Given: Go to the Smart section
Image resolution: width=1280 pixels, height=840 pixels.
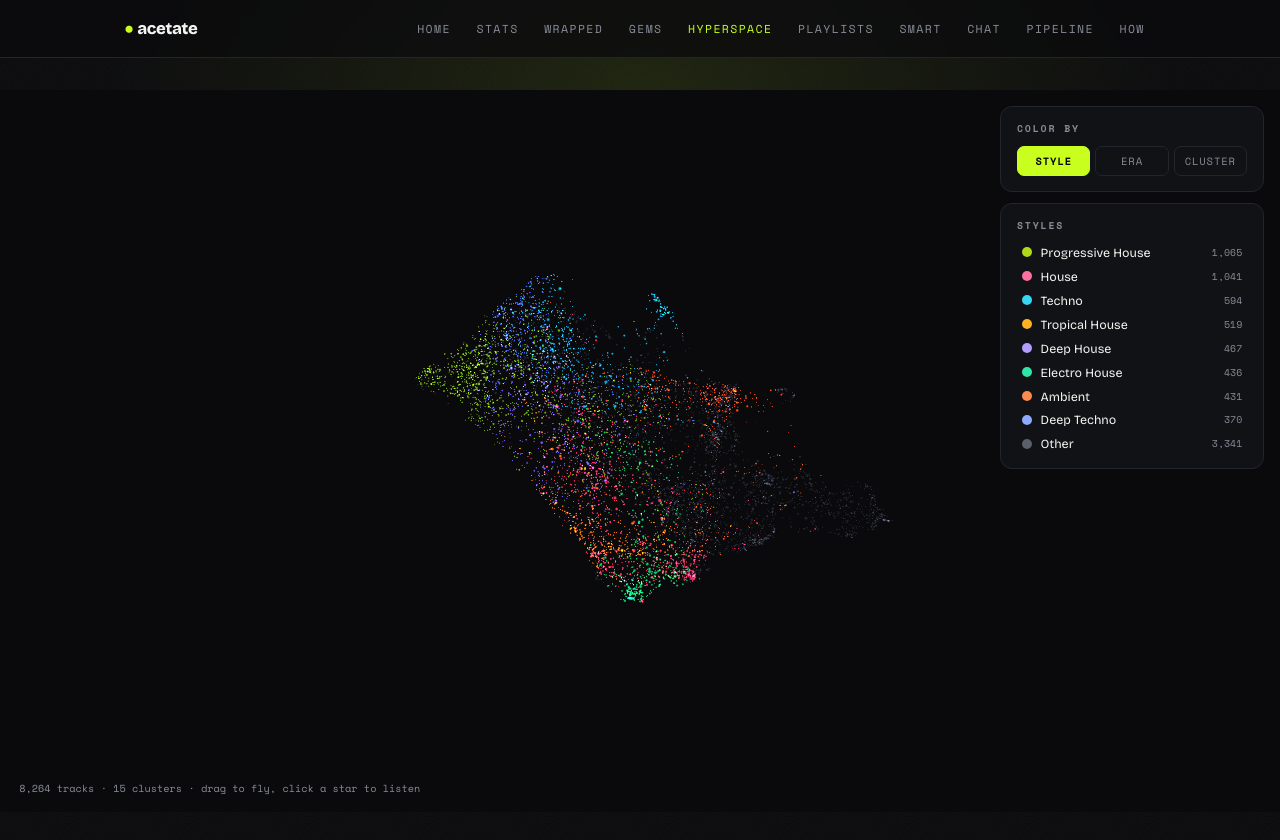Looking at the screenshot, I should click(x=920, y=29).
